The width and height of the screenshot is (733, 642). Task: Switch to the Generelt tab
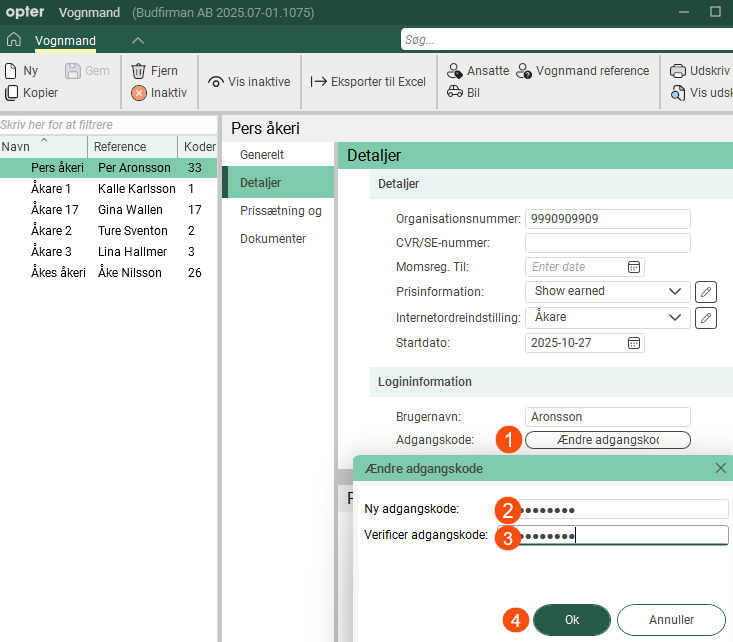(262, 155)
